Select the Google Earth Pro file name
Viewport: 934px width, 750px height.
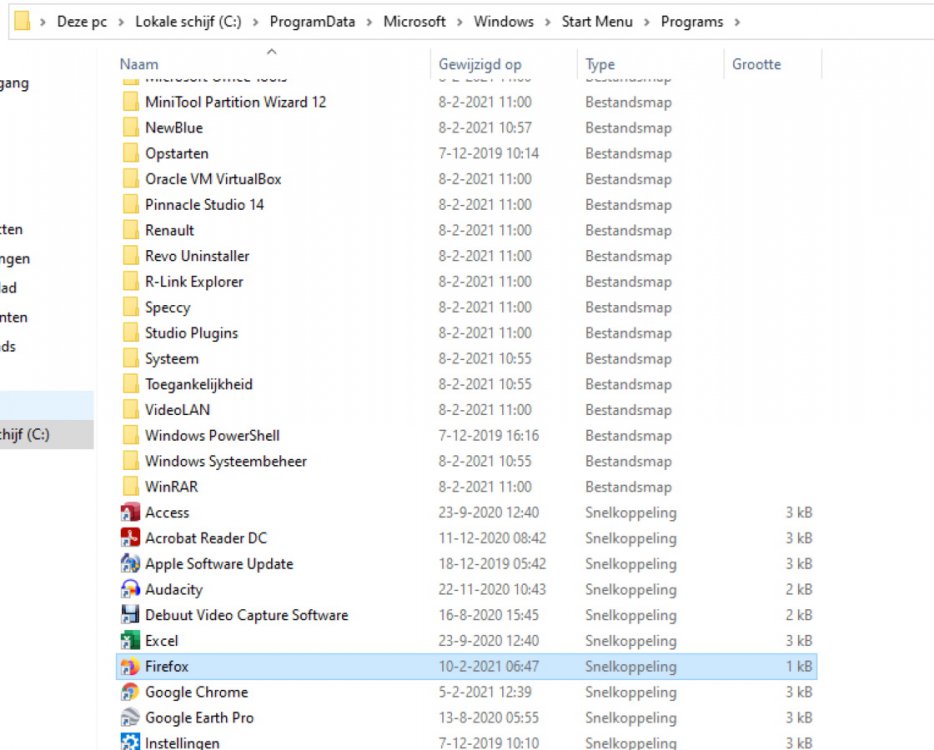click(199, 718)
